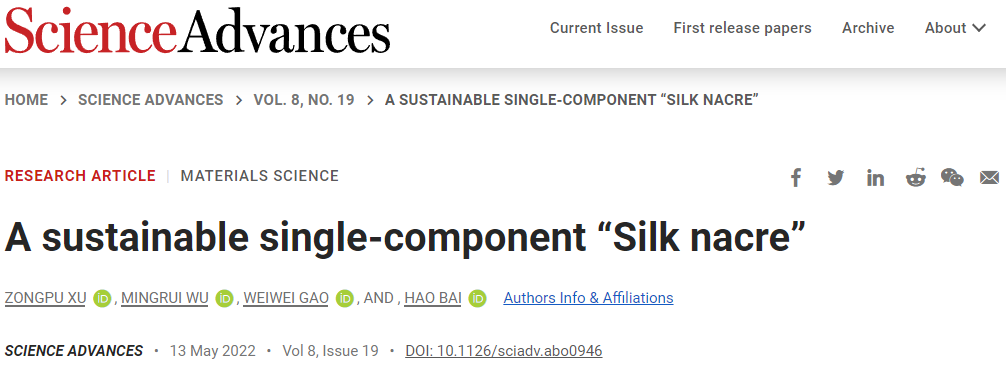This screenshot has width=1006, height=367.
Task: Share to Reddit icon
Action: pos(916,178)
